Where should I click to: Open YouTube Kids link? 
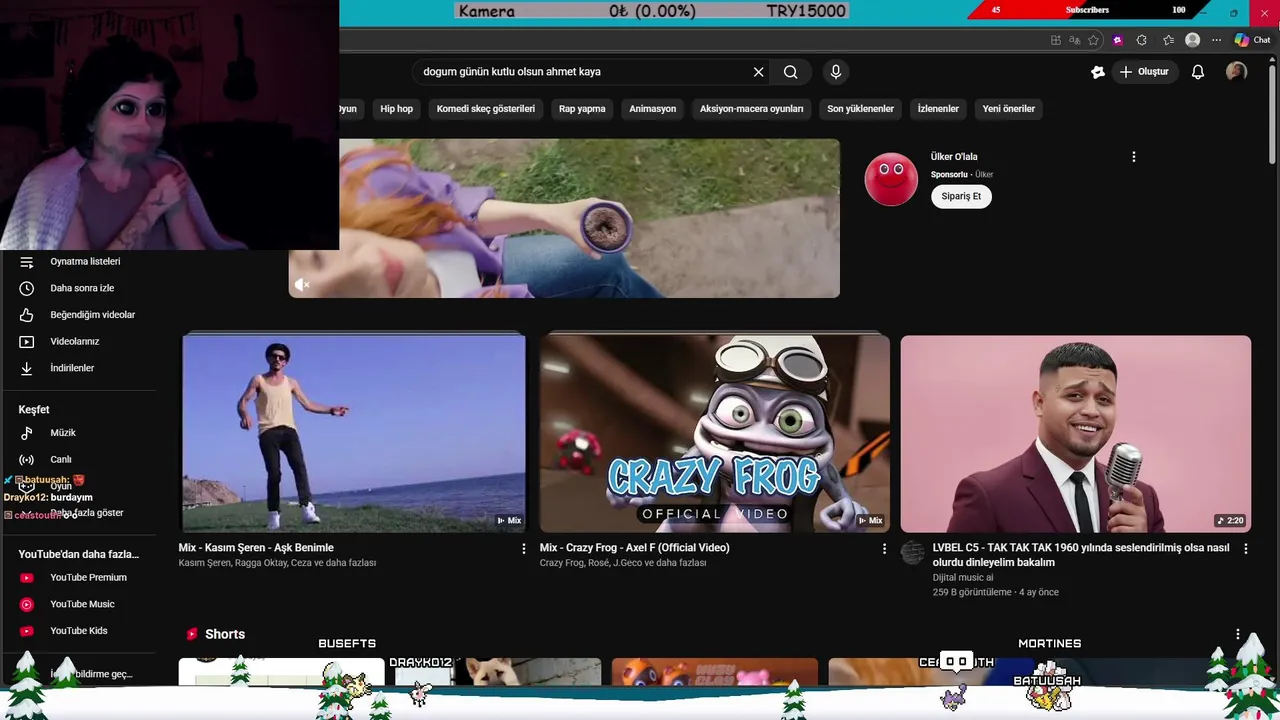(78, 631)
